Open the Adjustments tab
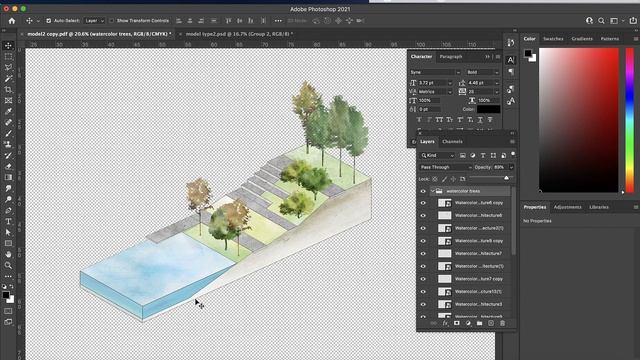The width and height of the screenshot is (640, 360). tap(567, 207)
